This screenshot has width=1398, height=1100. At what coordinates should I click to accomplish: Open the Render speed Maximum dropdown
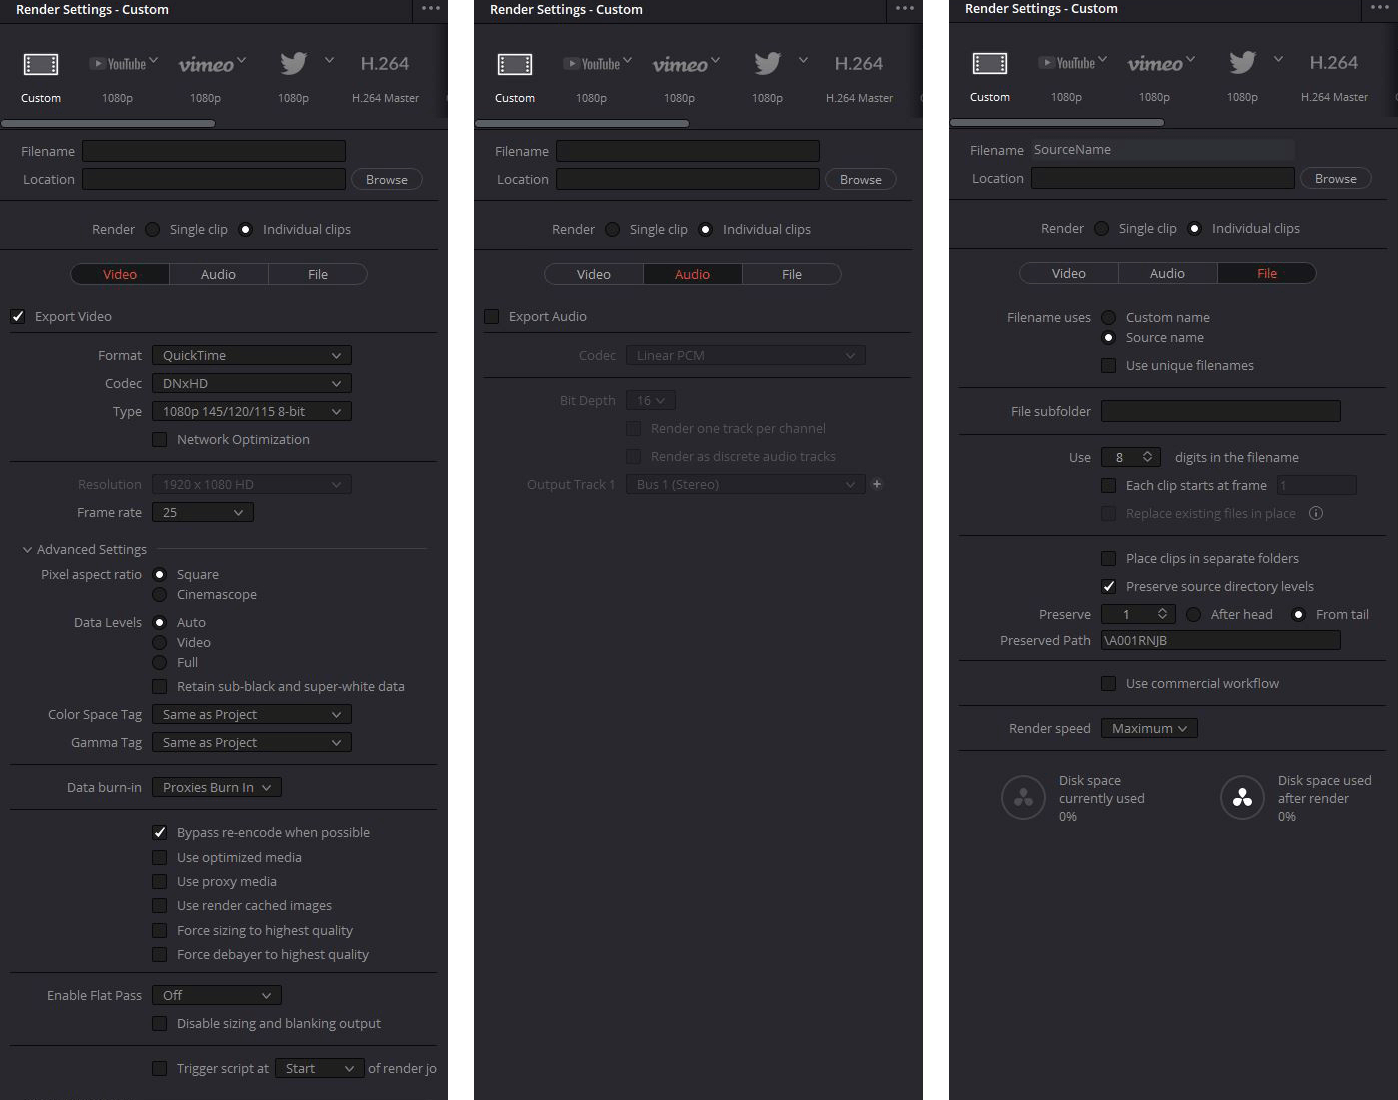click(x=1148, y=728)
